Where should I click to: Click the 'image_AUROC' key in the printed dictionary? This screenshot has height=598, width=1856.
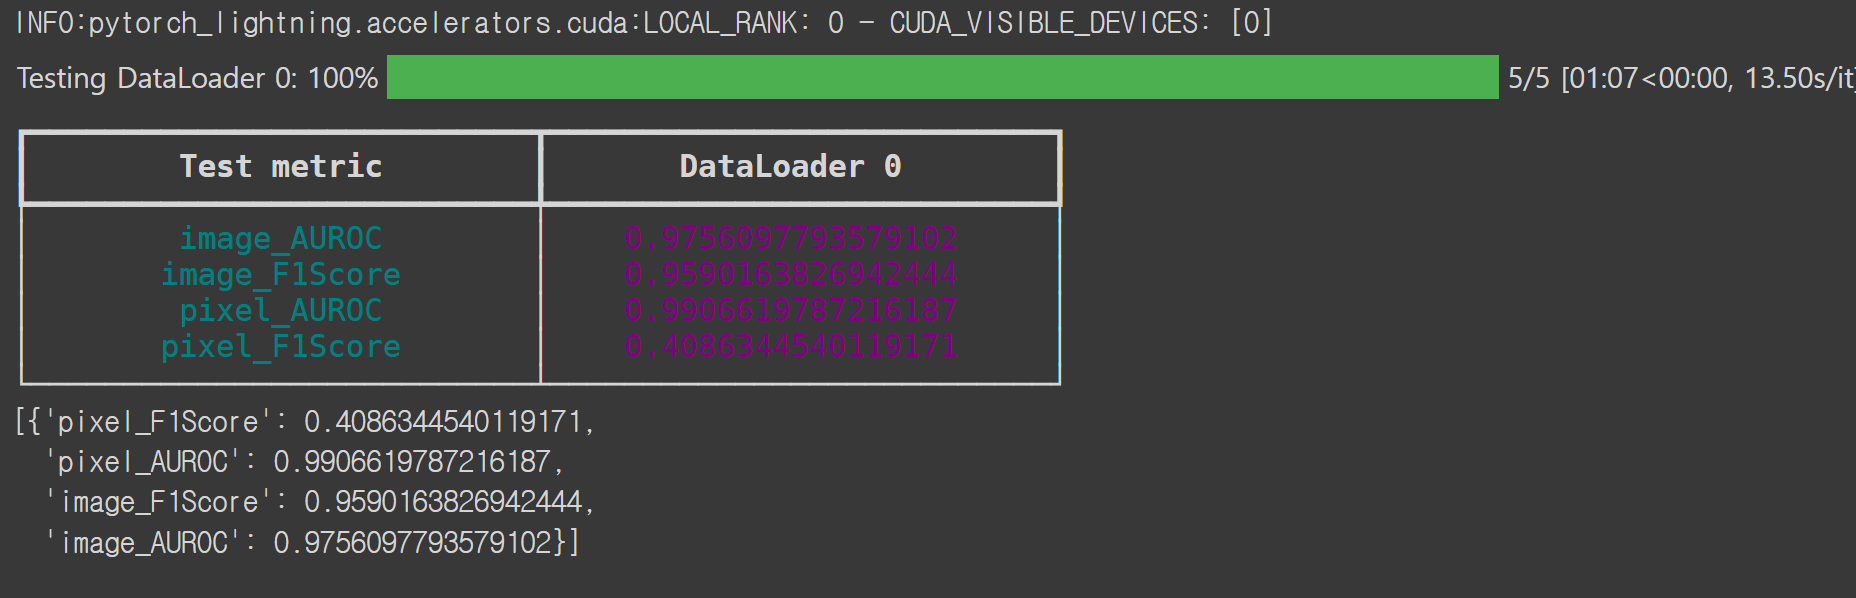tap(143, 543)
